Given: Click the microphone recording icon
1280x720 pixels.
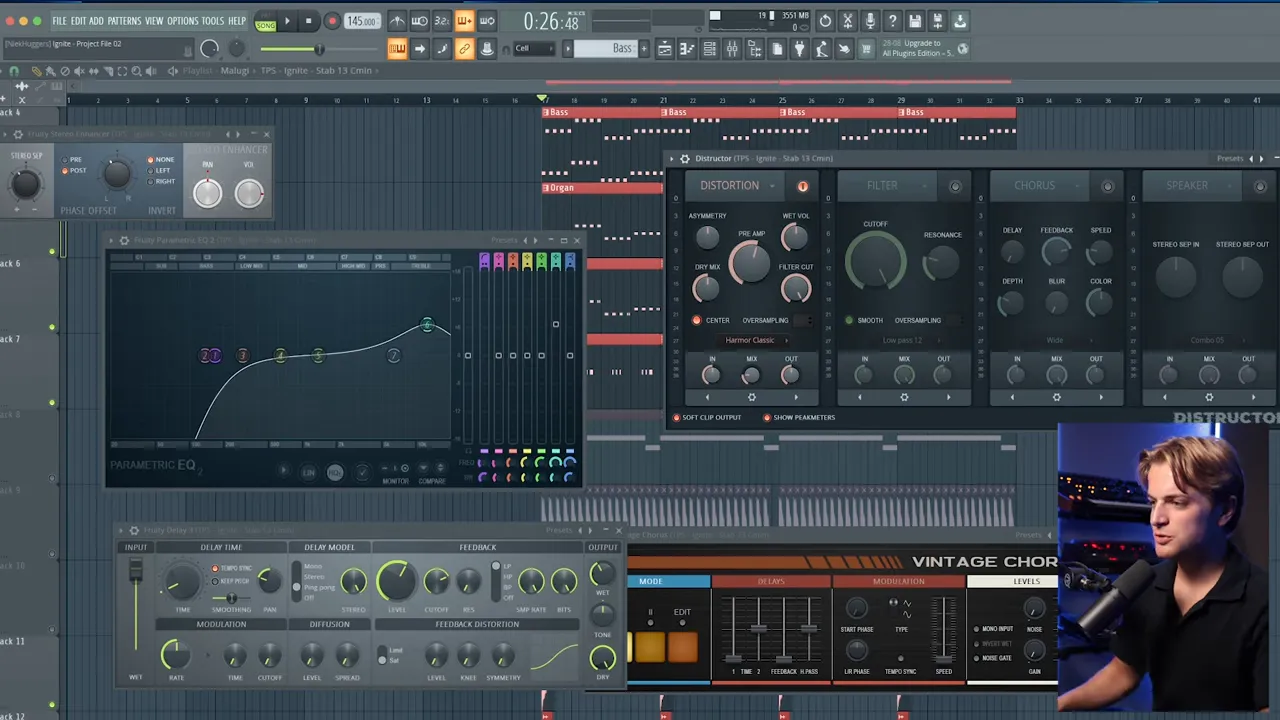Looking at the screenshot, I should click(x=870, y=21).
